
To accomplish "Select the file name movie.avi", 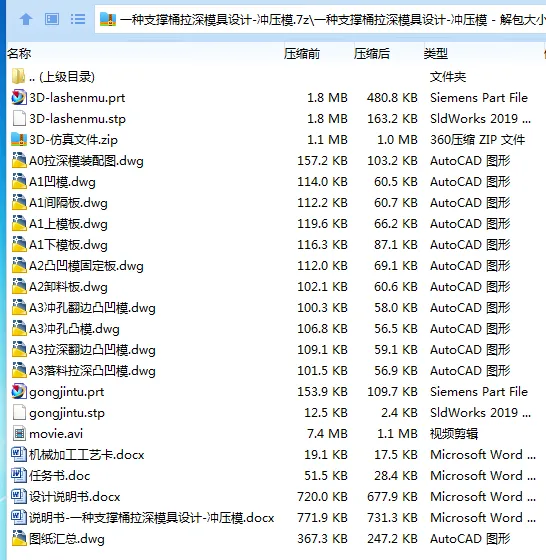I will [56, 434].
